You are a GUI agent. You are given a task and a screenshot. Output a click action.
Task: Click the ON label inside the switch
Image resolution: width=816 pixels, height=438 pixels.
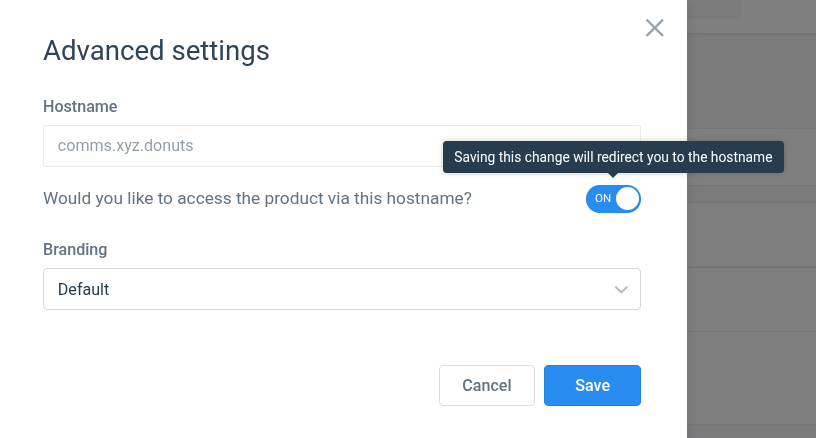tap(603, 198)
